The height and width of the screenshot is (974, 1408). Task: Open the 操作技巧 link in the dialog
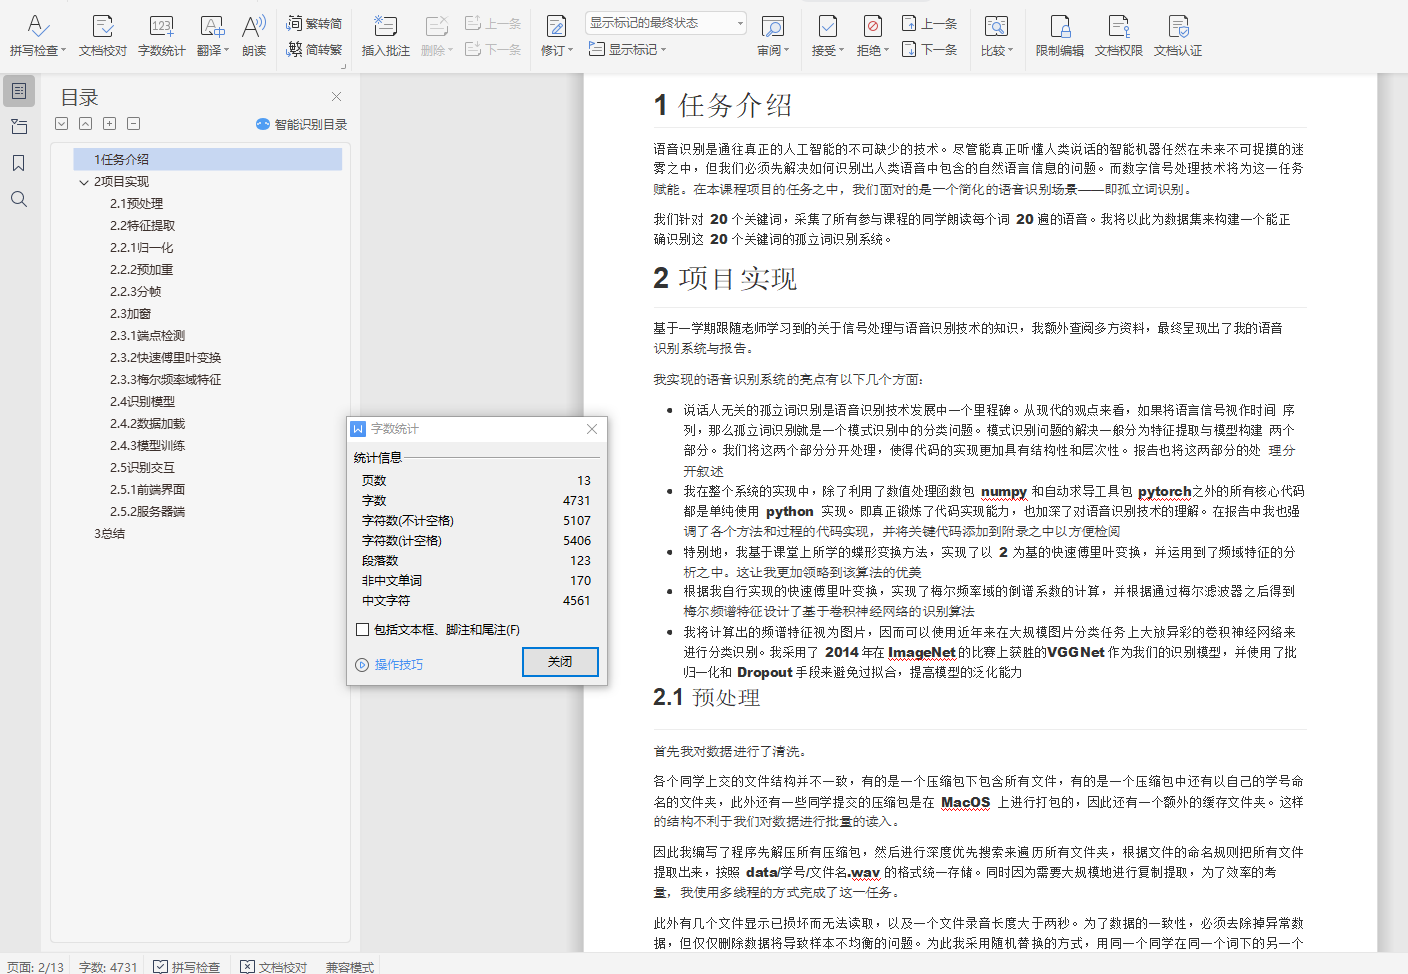[390, 665]
